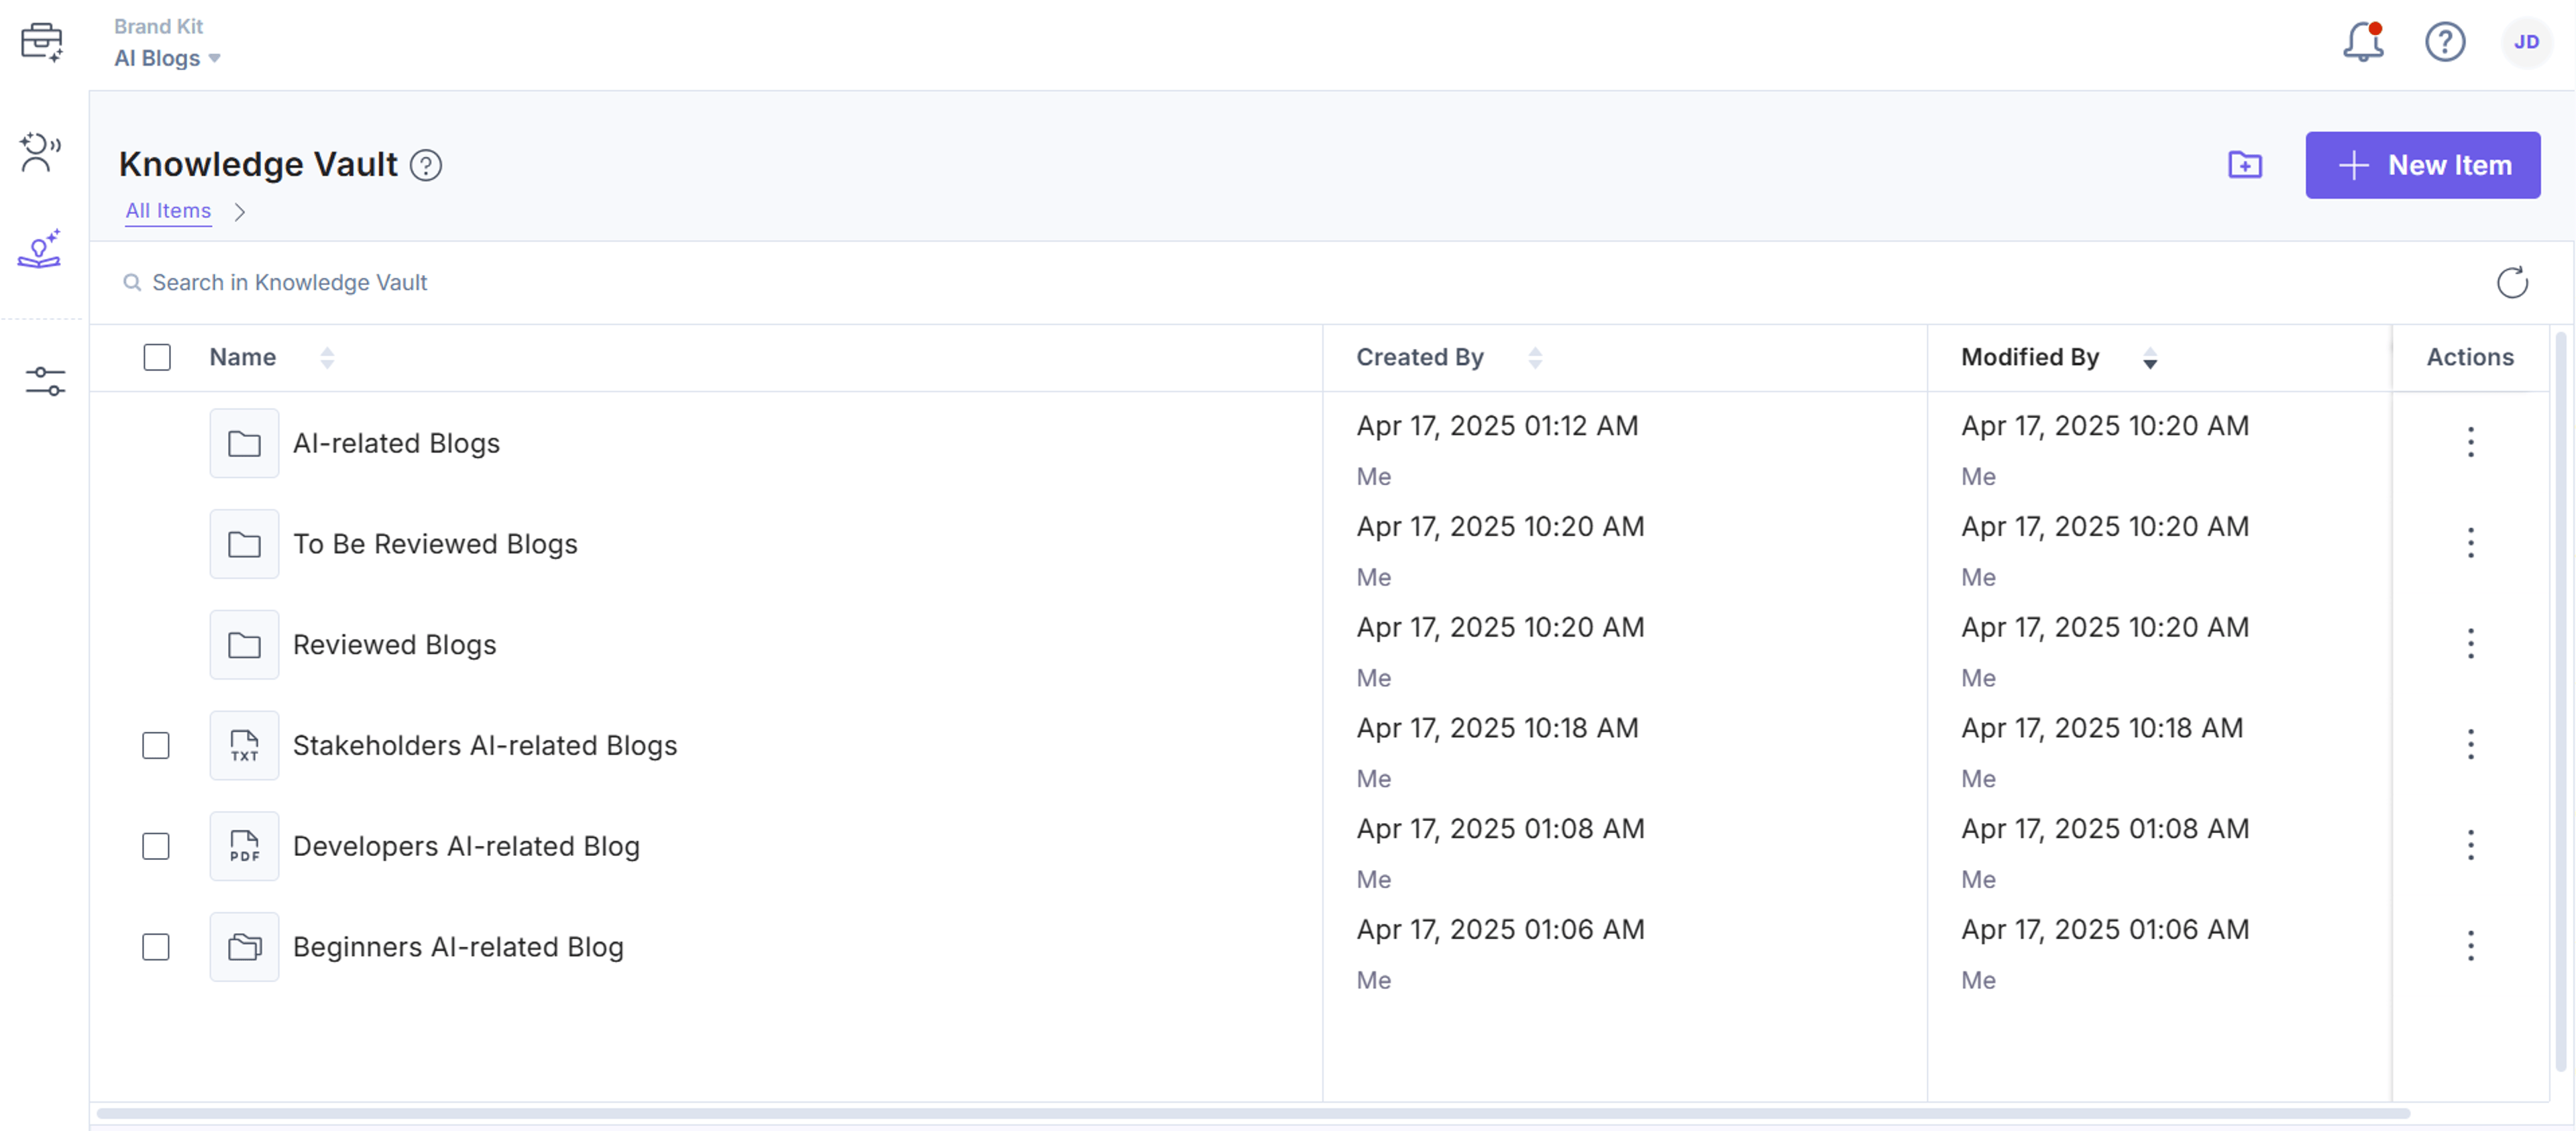Open the Reviewed Blogs folder name
The width and height of the screenshot is (2576, 1131).
click(394, 645)
